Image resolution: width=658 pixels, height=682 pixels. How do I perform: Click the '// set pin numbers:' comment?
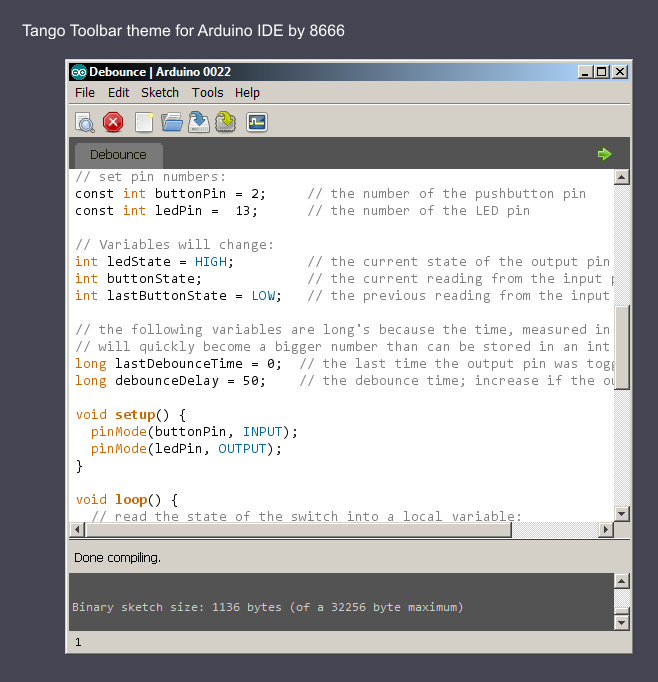pos(150,177)
